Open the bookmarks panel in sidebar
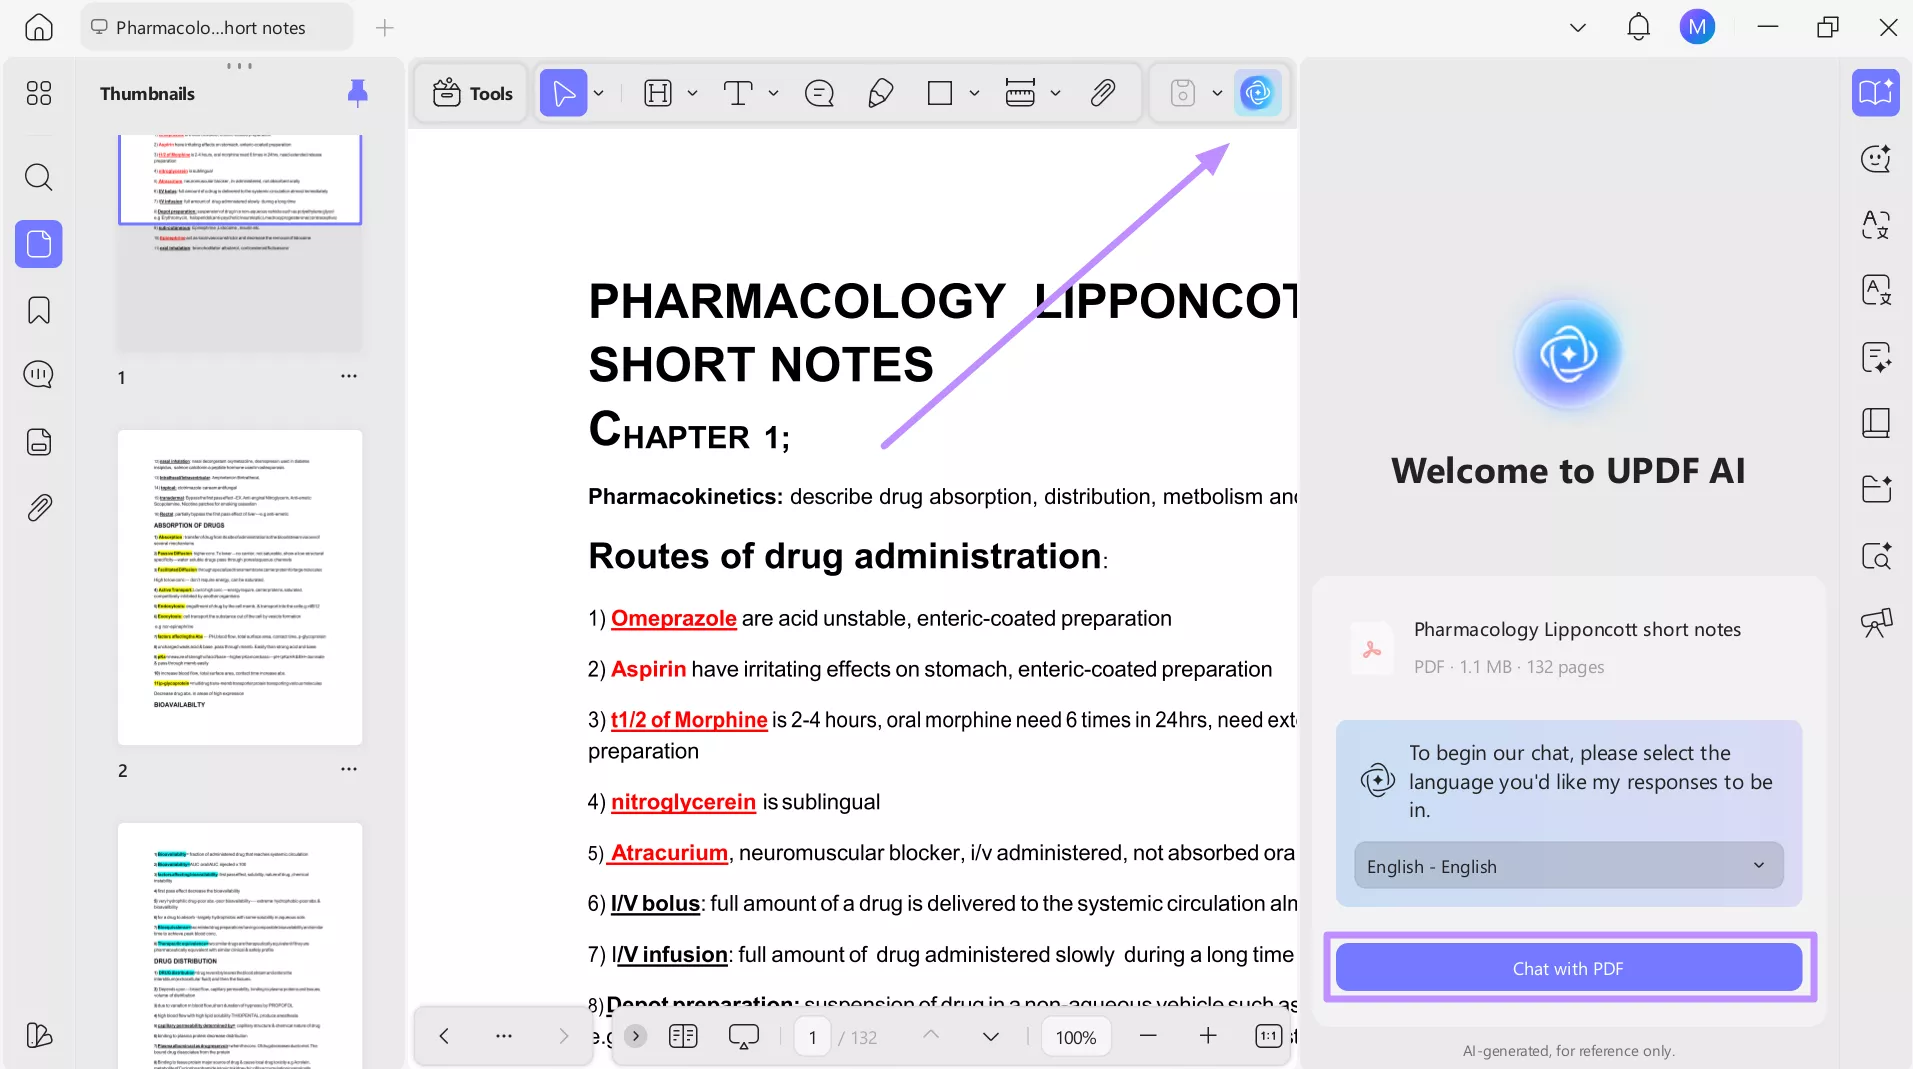Screen dimensions: 1913x1069 [38, 310]
